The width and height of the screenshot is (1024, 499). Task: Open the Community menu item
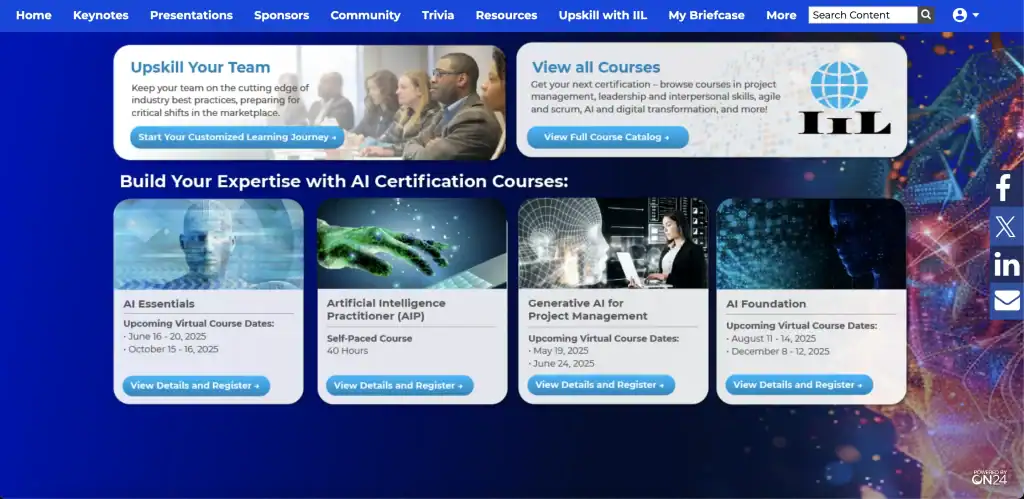[365, 15]
